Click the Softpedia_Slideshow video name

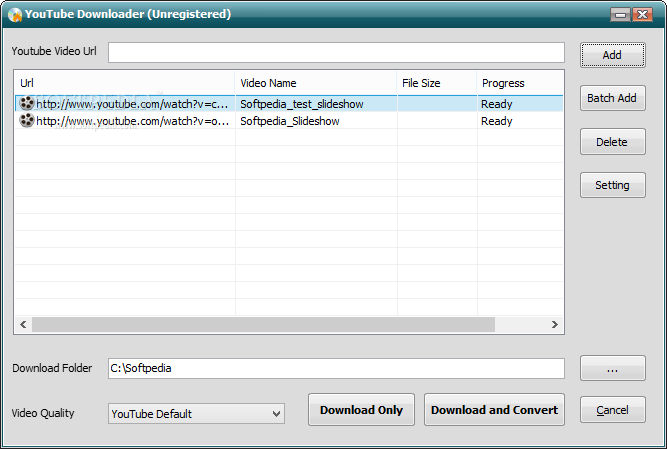(290, 121)
